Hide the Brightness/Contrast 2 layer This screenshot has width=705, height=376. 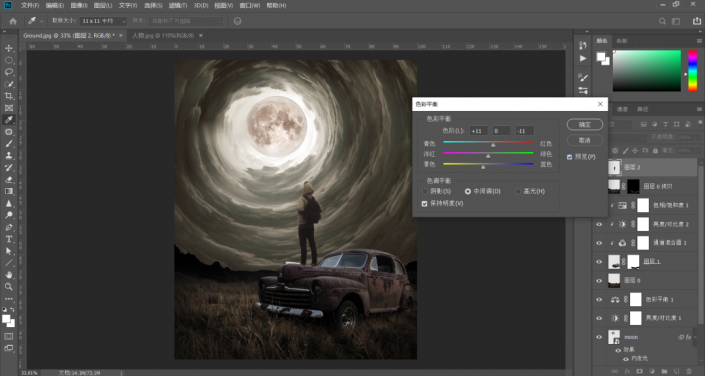tap(599, 224)
